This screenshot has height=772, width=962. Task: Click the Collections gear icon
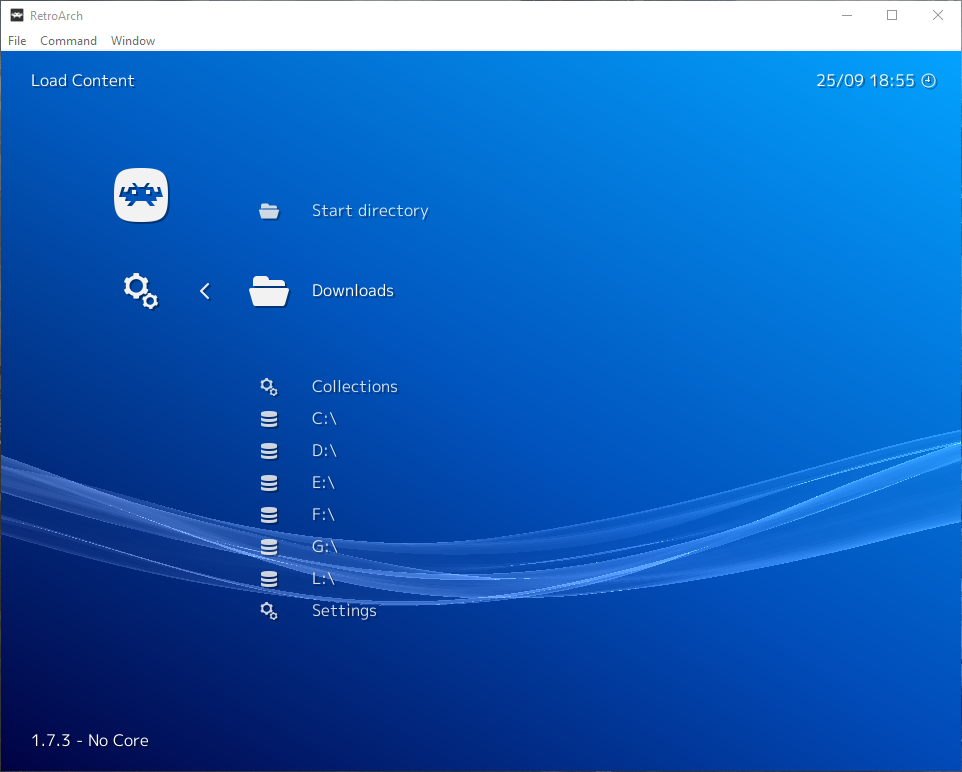268,387
